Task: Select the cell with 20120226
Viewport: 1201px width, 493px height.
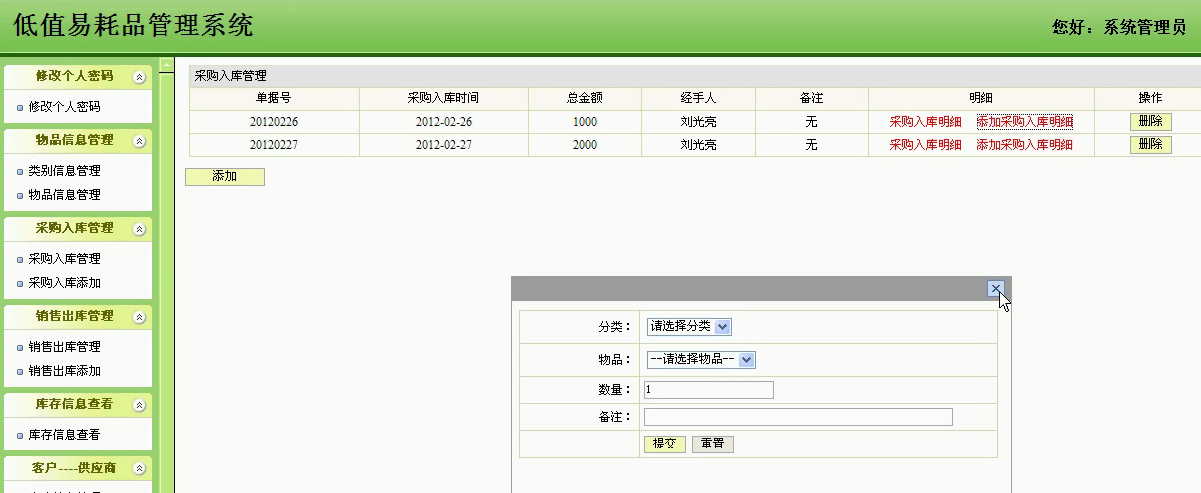Action: 274,122
